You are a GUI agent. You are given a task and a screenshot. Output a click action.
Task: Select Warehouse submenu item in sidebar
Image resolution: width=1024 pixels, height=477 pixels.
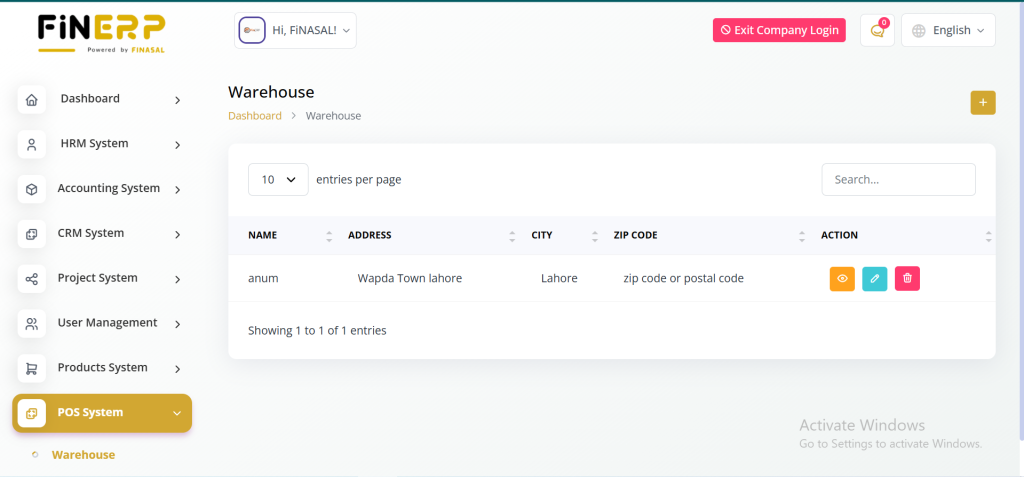83,455
